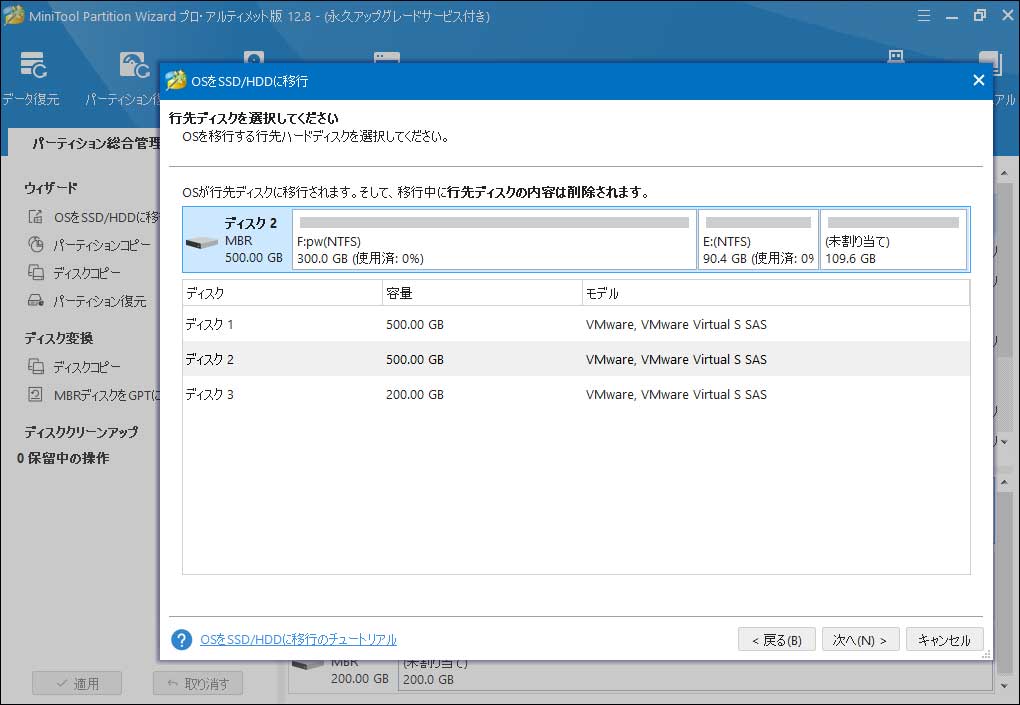
Task: Click 500.00 GB capacity of ディスク 1
Action: [x=414, y=325]
